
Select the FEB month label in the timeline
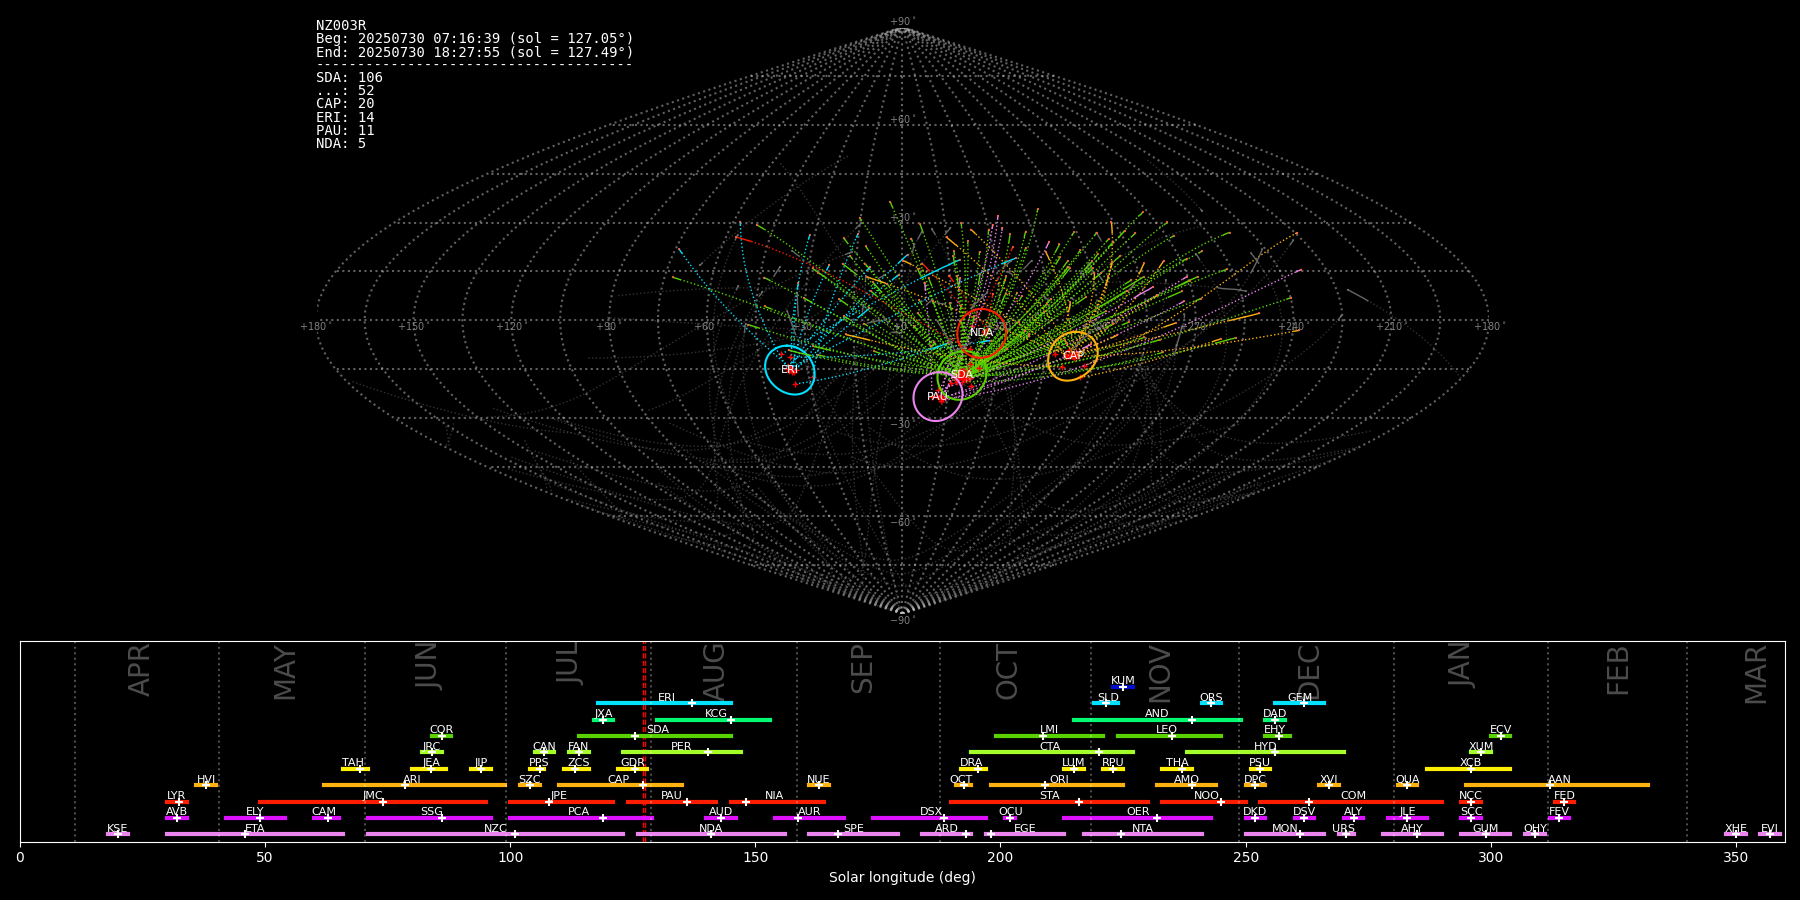pyautogui.click(x=1618, y=671)
